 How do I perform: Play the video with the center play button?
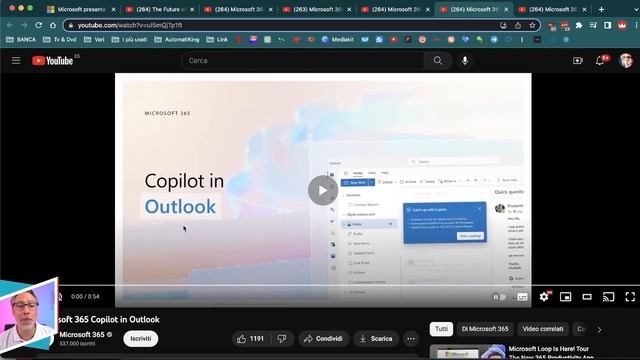[323, 190]
